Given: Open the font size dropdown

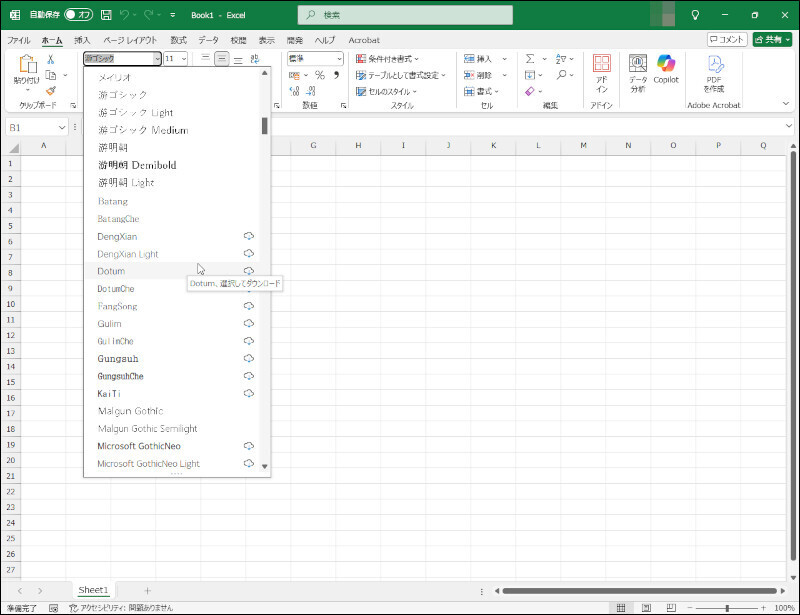Looking at the screenshot, I should click(184, 59).
